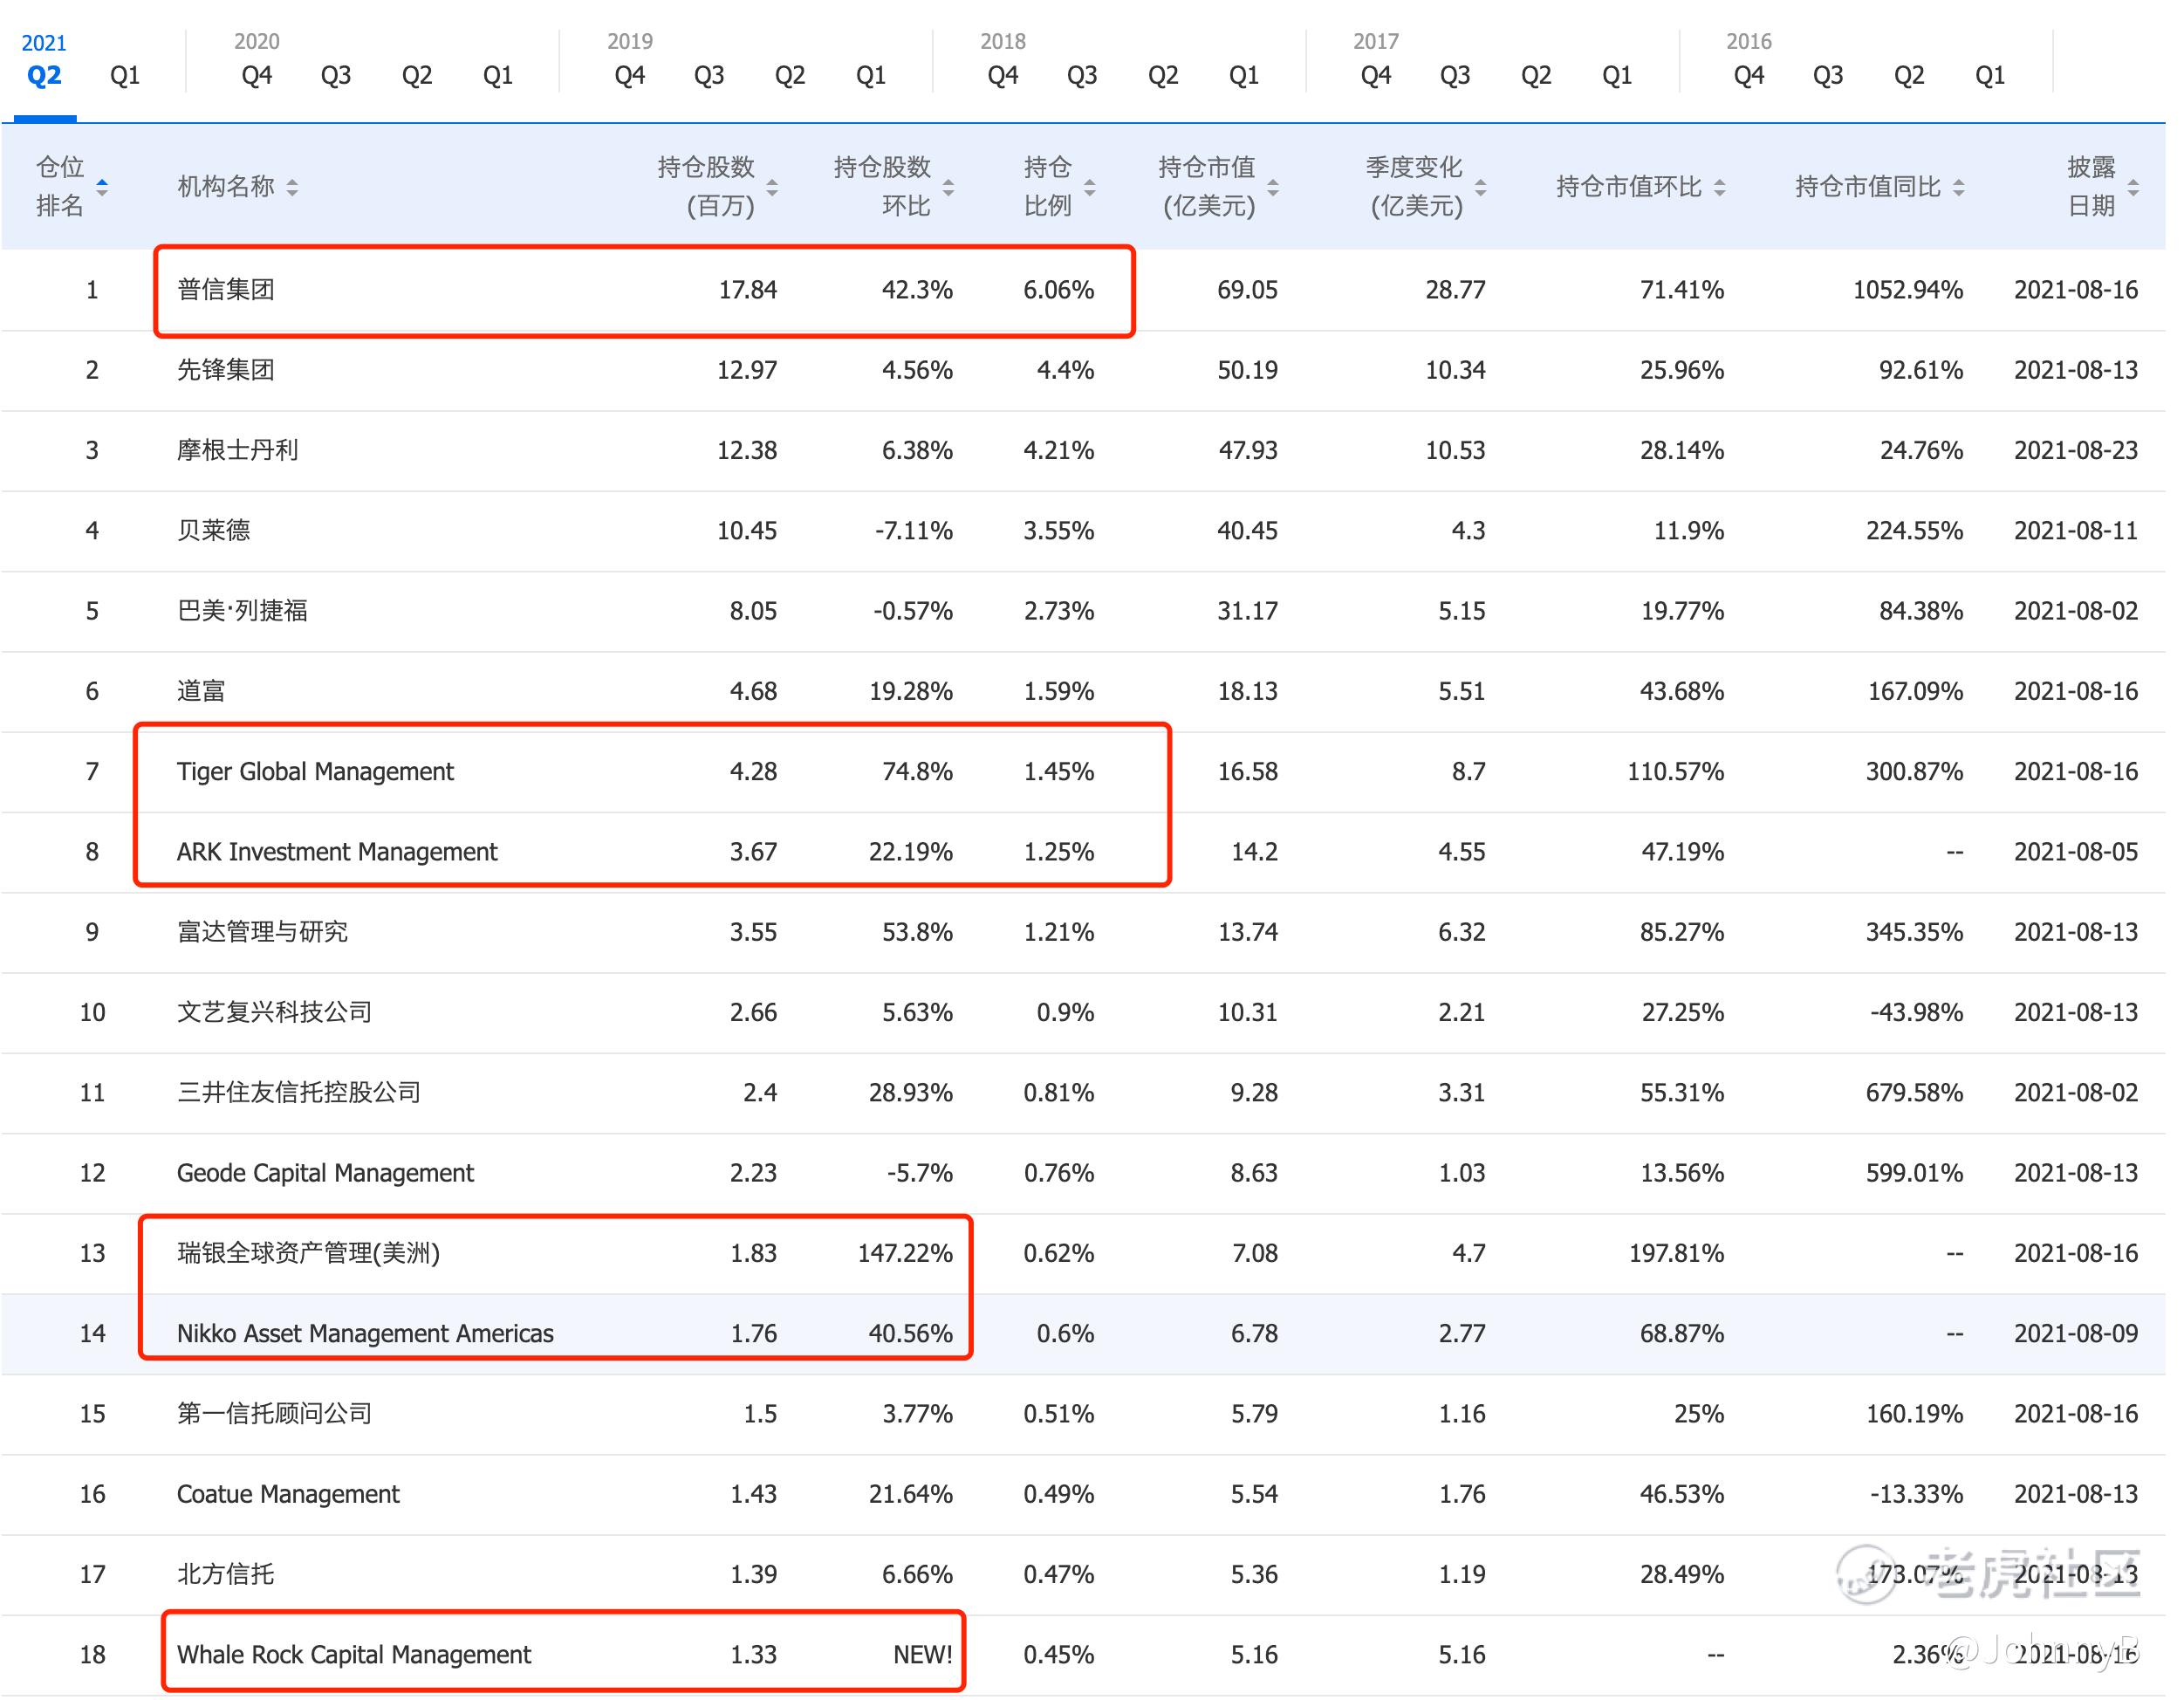Click institution name 摩根士丹利

click(x=238, y=450)
